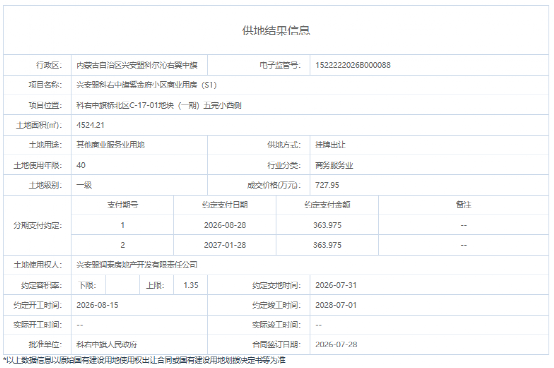Click the agreed construction start date 2026-08-15
The image size is (554, 368).
click(97, 305)
